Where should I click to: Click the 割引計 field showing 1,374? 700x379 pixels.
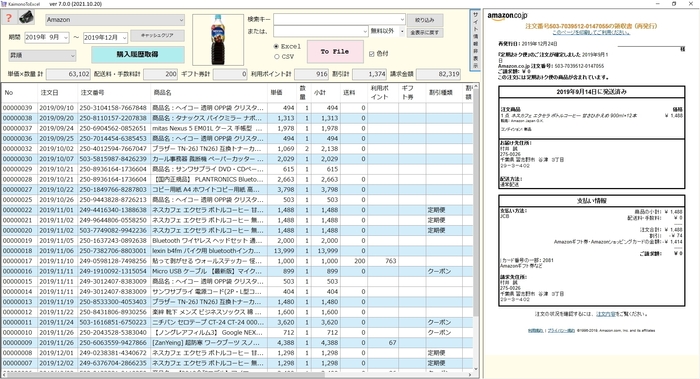pos(369,74)
